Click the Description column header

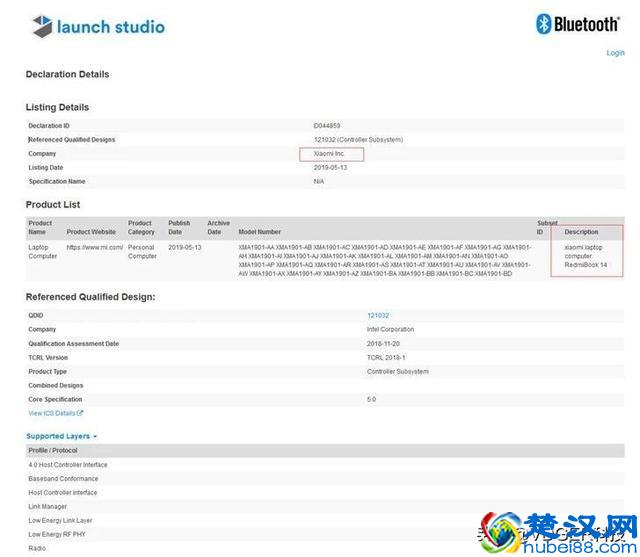click(x=581, y=232)
